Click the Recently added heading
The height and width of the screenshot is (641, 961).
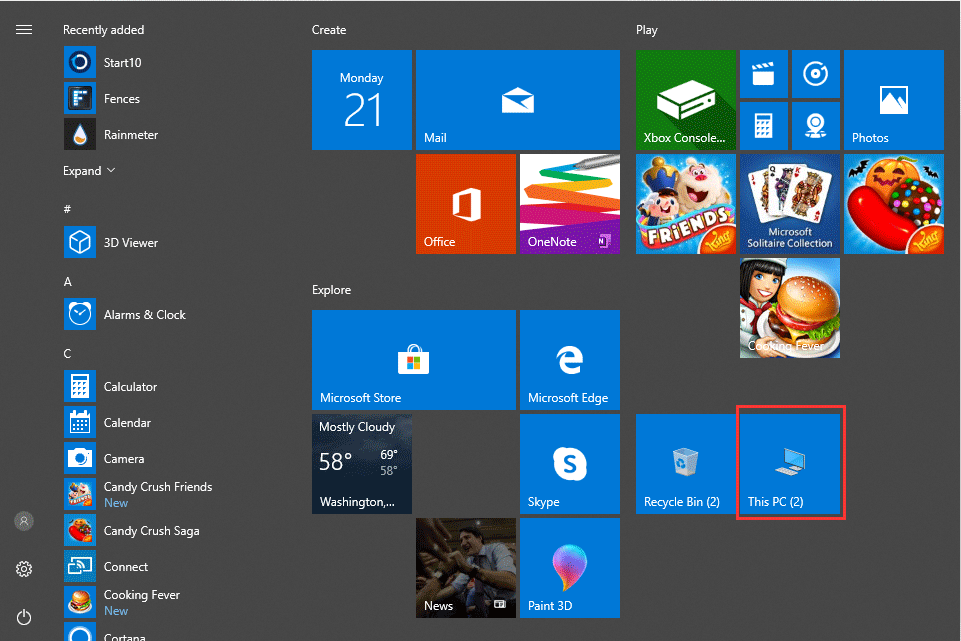[104, 30]
